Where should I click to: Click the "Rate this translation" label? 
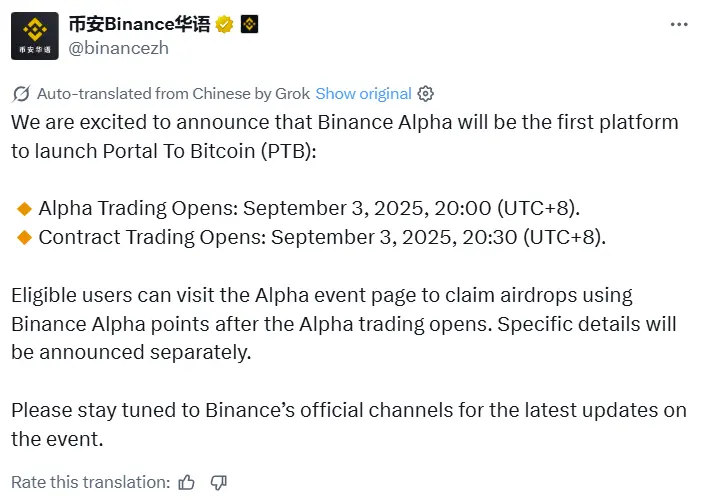pyautogui.click(x=89, y=481)
